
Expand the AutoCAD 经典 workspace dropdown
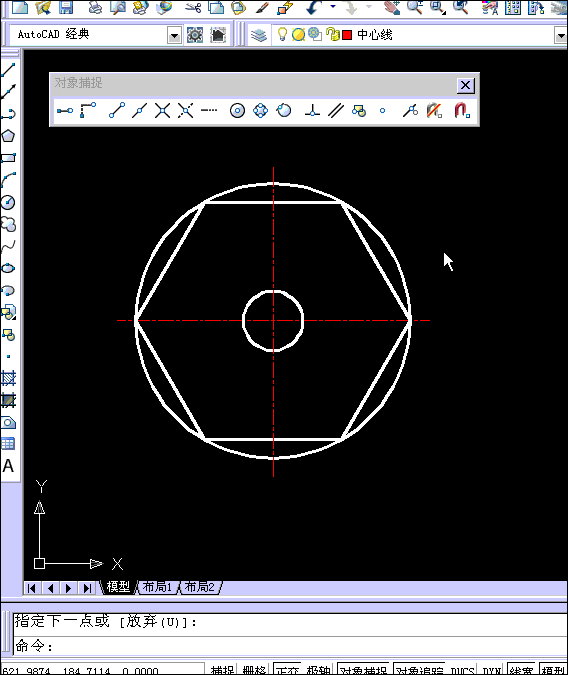pyautogui.click(x=174, y=35)
